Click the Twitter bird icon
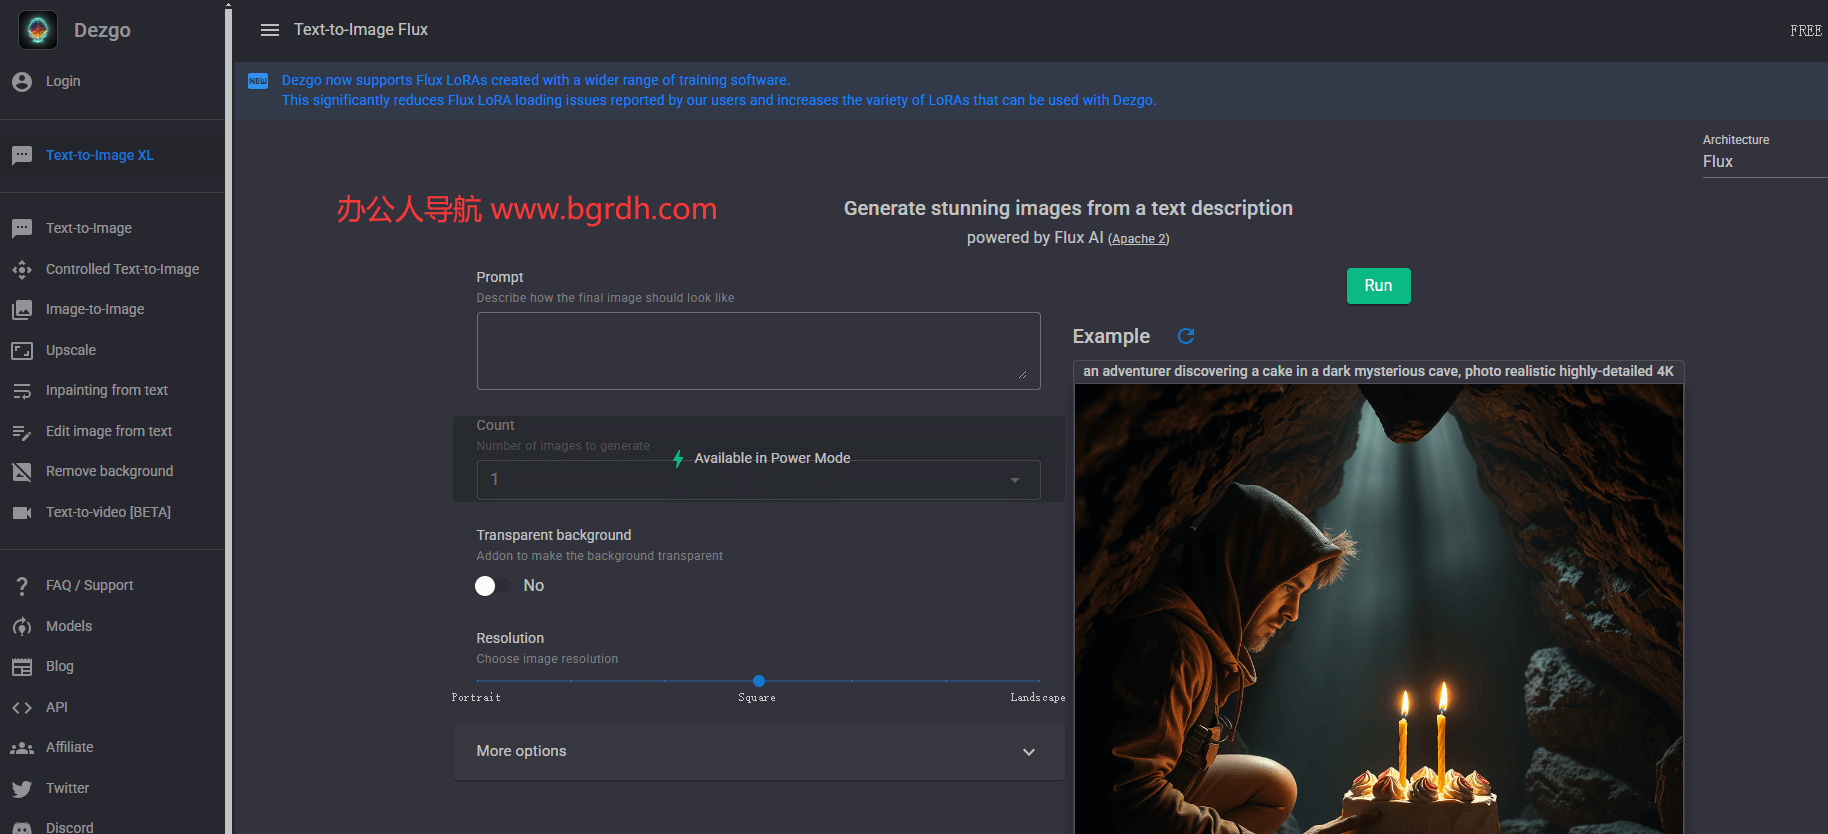Viewport: 1828px width, 834px height. 22,789
